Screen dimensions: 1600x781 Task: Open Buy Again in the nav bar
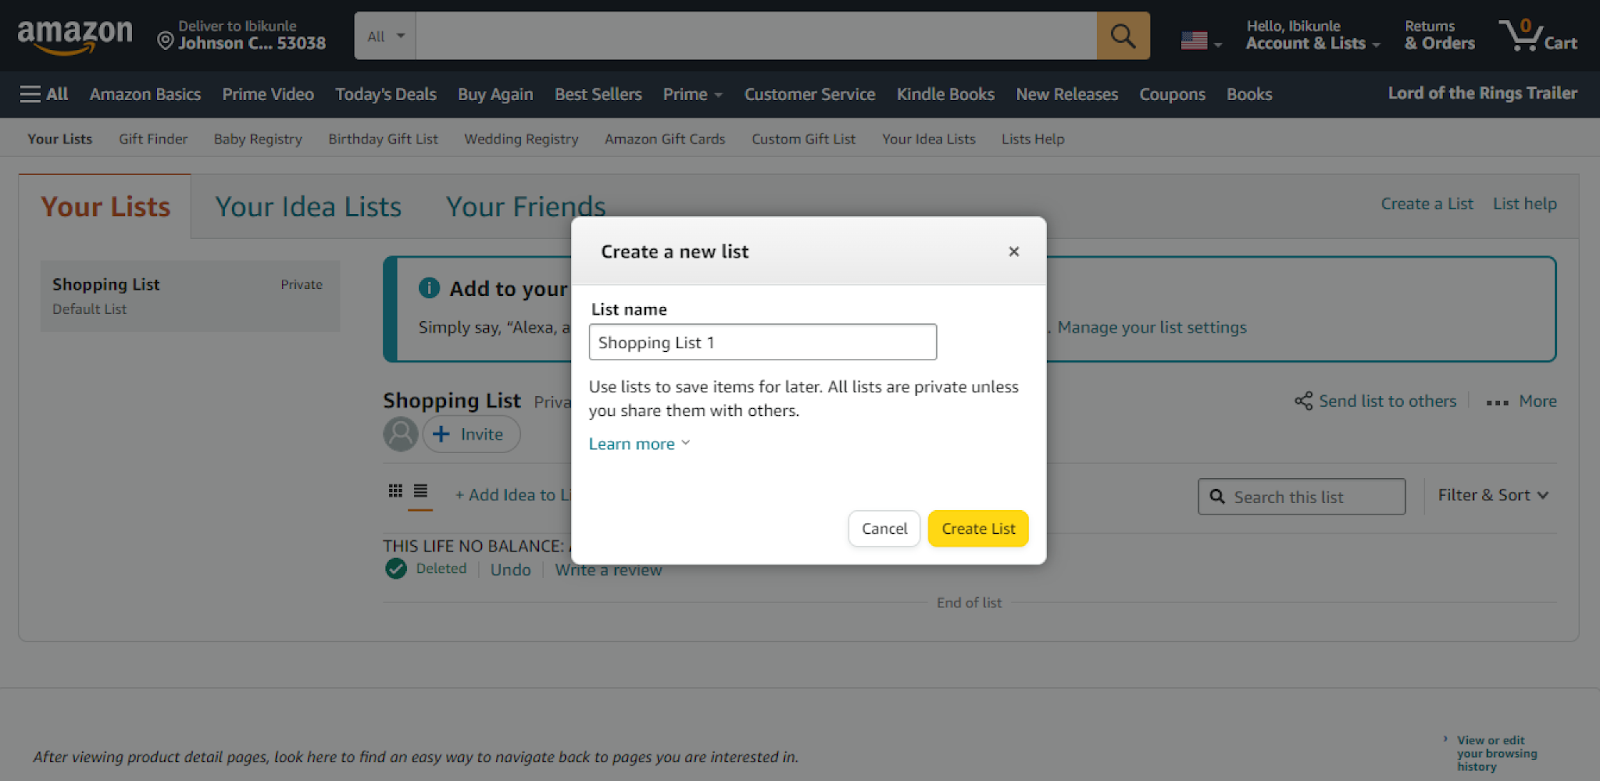click(x=495, y=94)
